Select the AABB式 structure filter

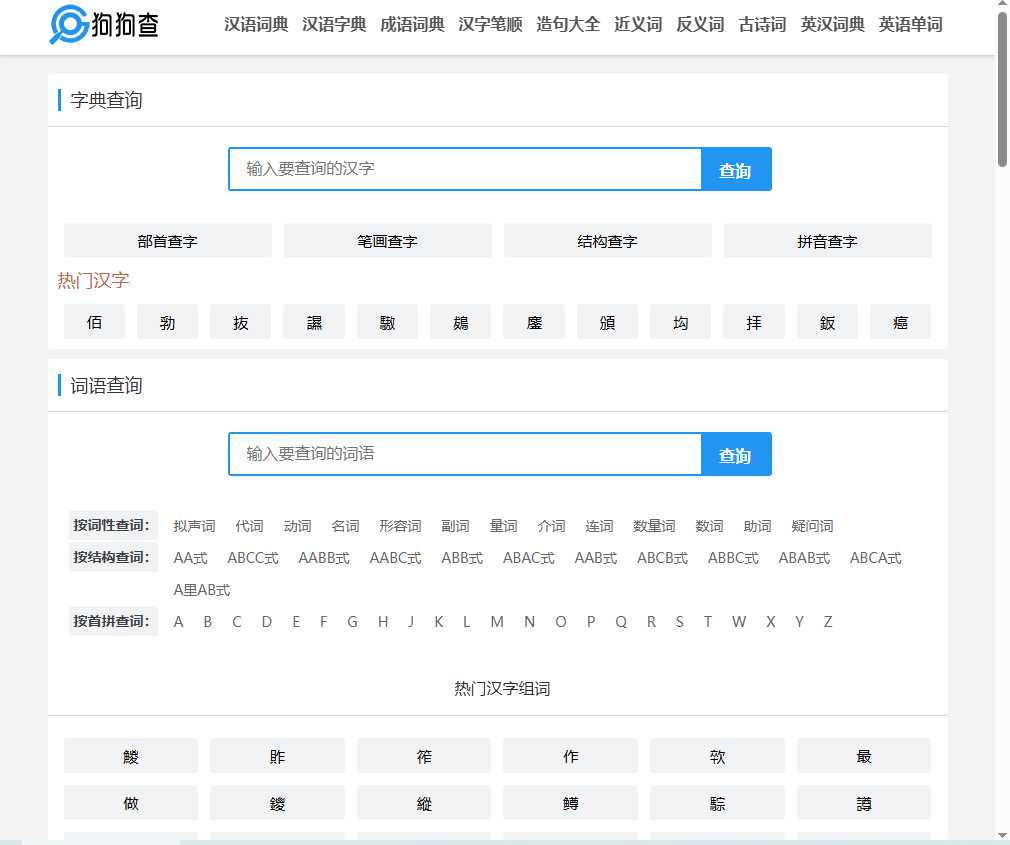pyautogui.click(x=322, y=558)
